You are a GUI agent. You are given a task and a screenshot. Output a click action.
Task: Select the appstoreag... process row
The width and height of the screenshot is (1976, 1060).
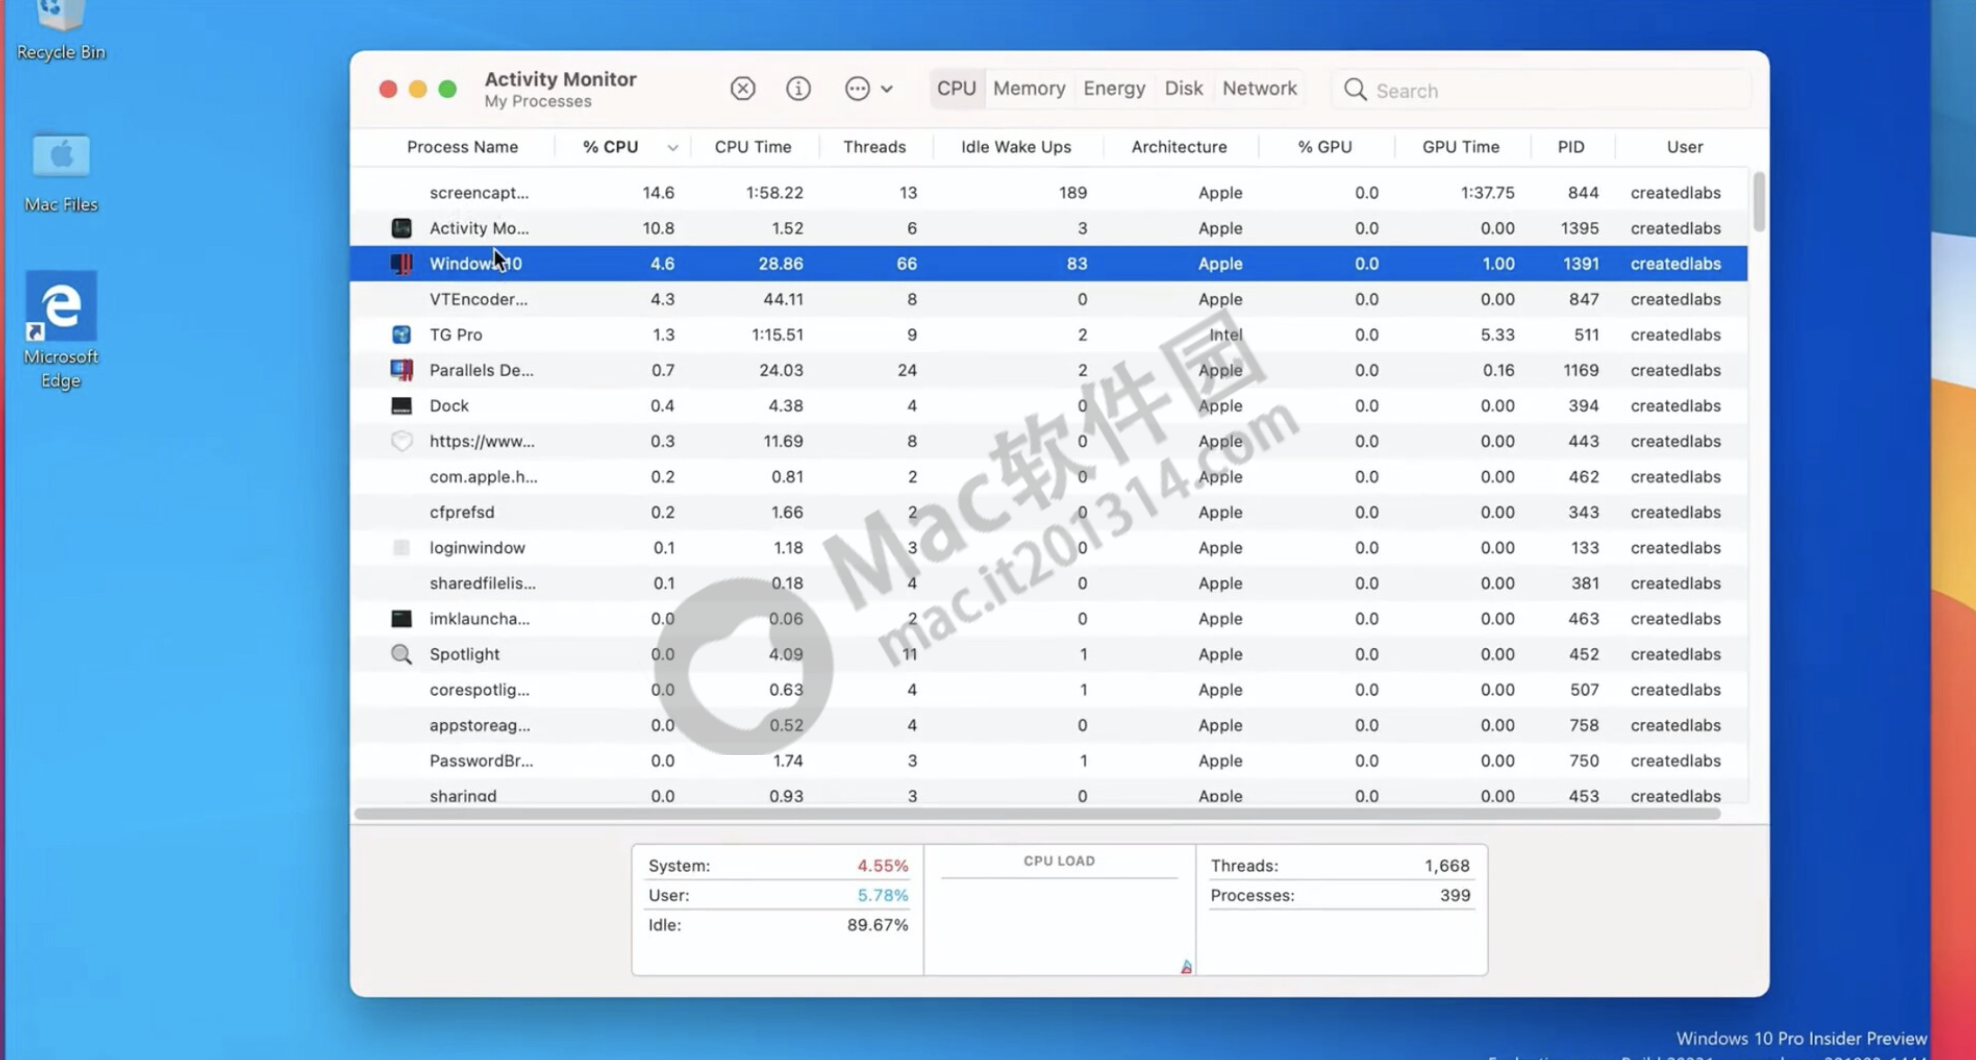click(x=1049, y=725)
